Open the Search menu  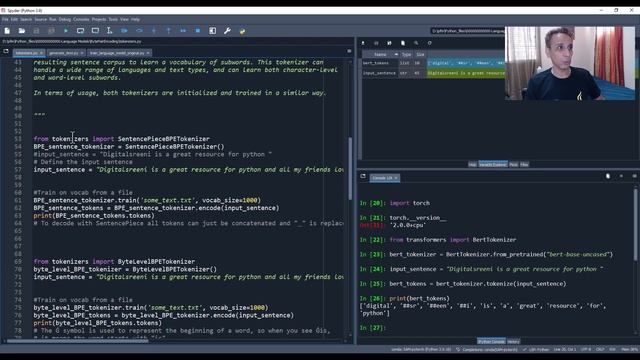click(26, 19)
